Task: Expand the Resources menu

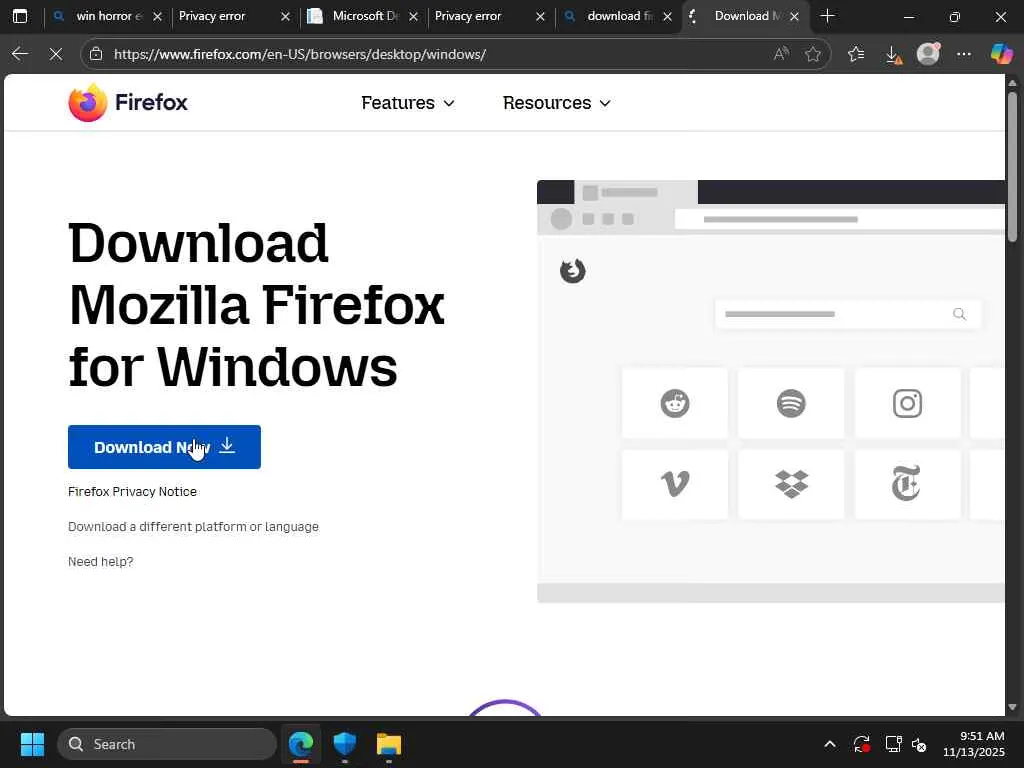Action: point(557,103)
